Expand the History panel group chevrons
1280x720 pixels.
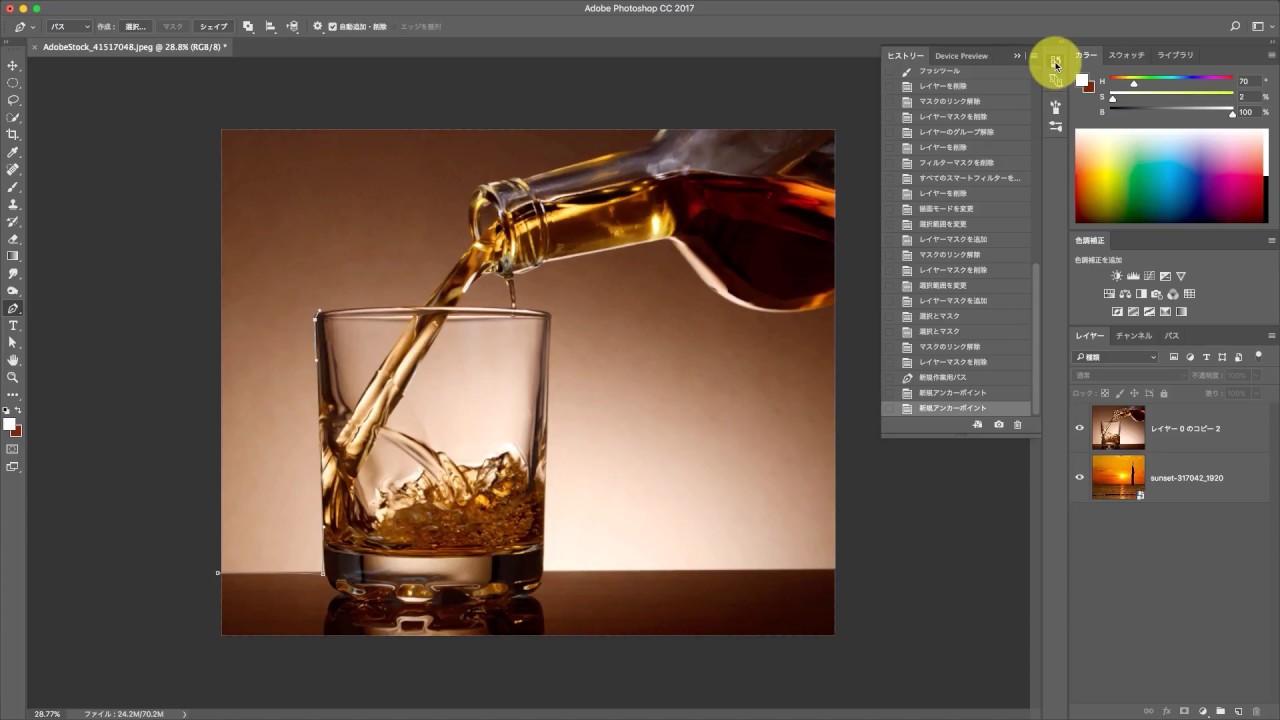[1017, 56]
